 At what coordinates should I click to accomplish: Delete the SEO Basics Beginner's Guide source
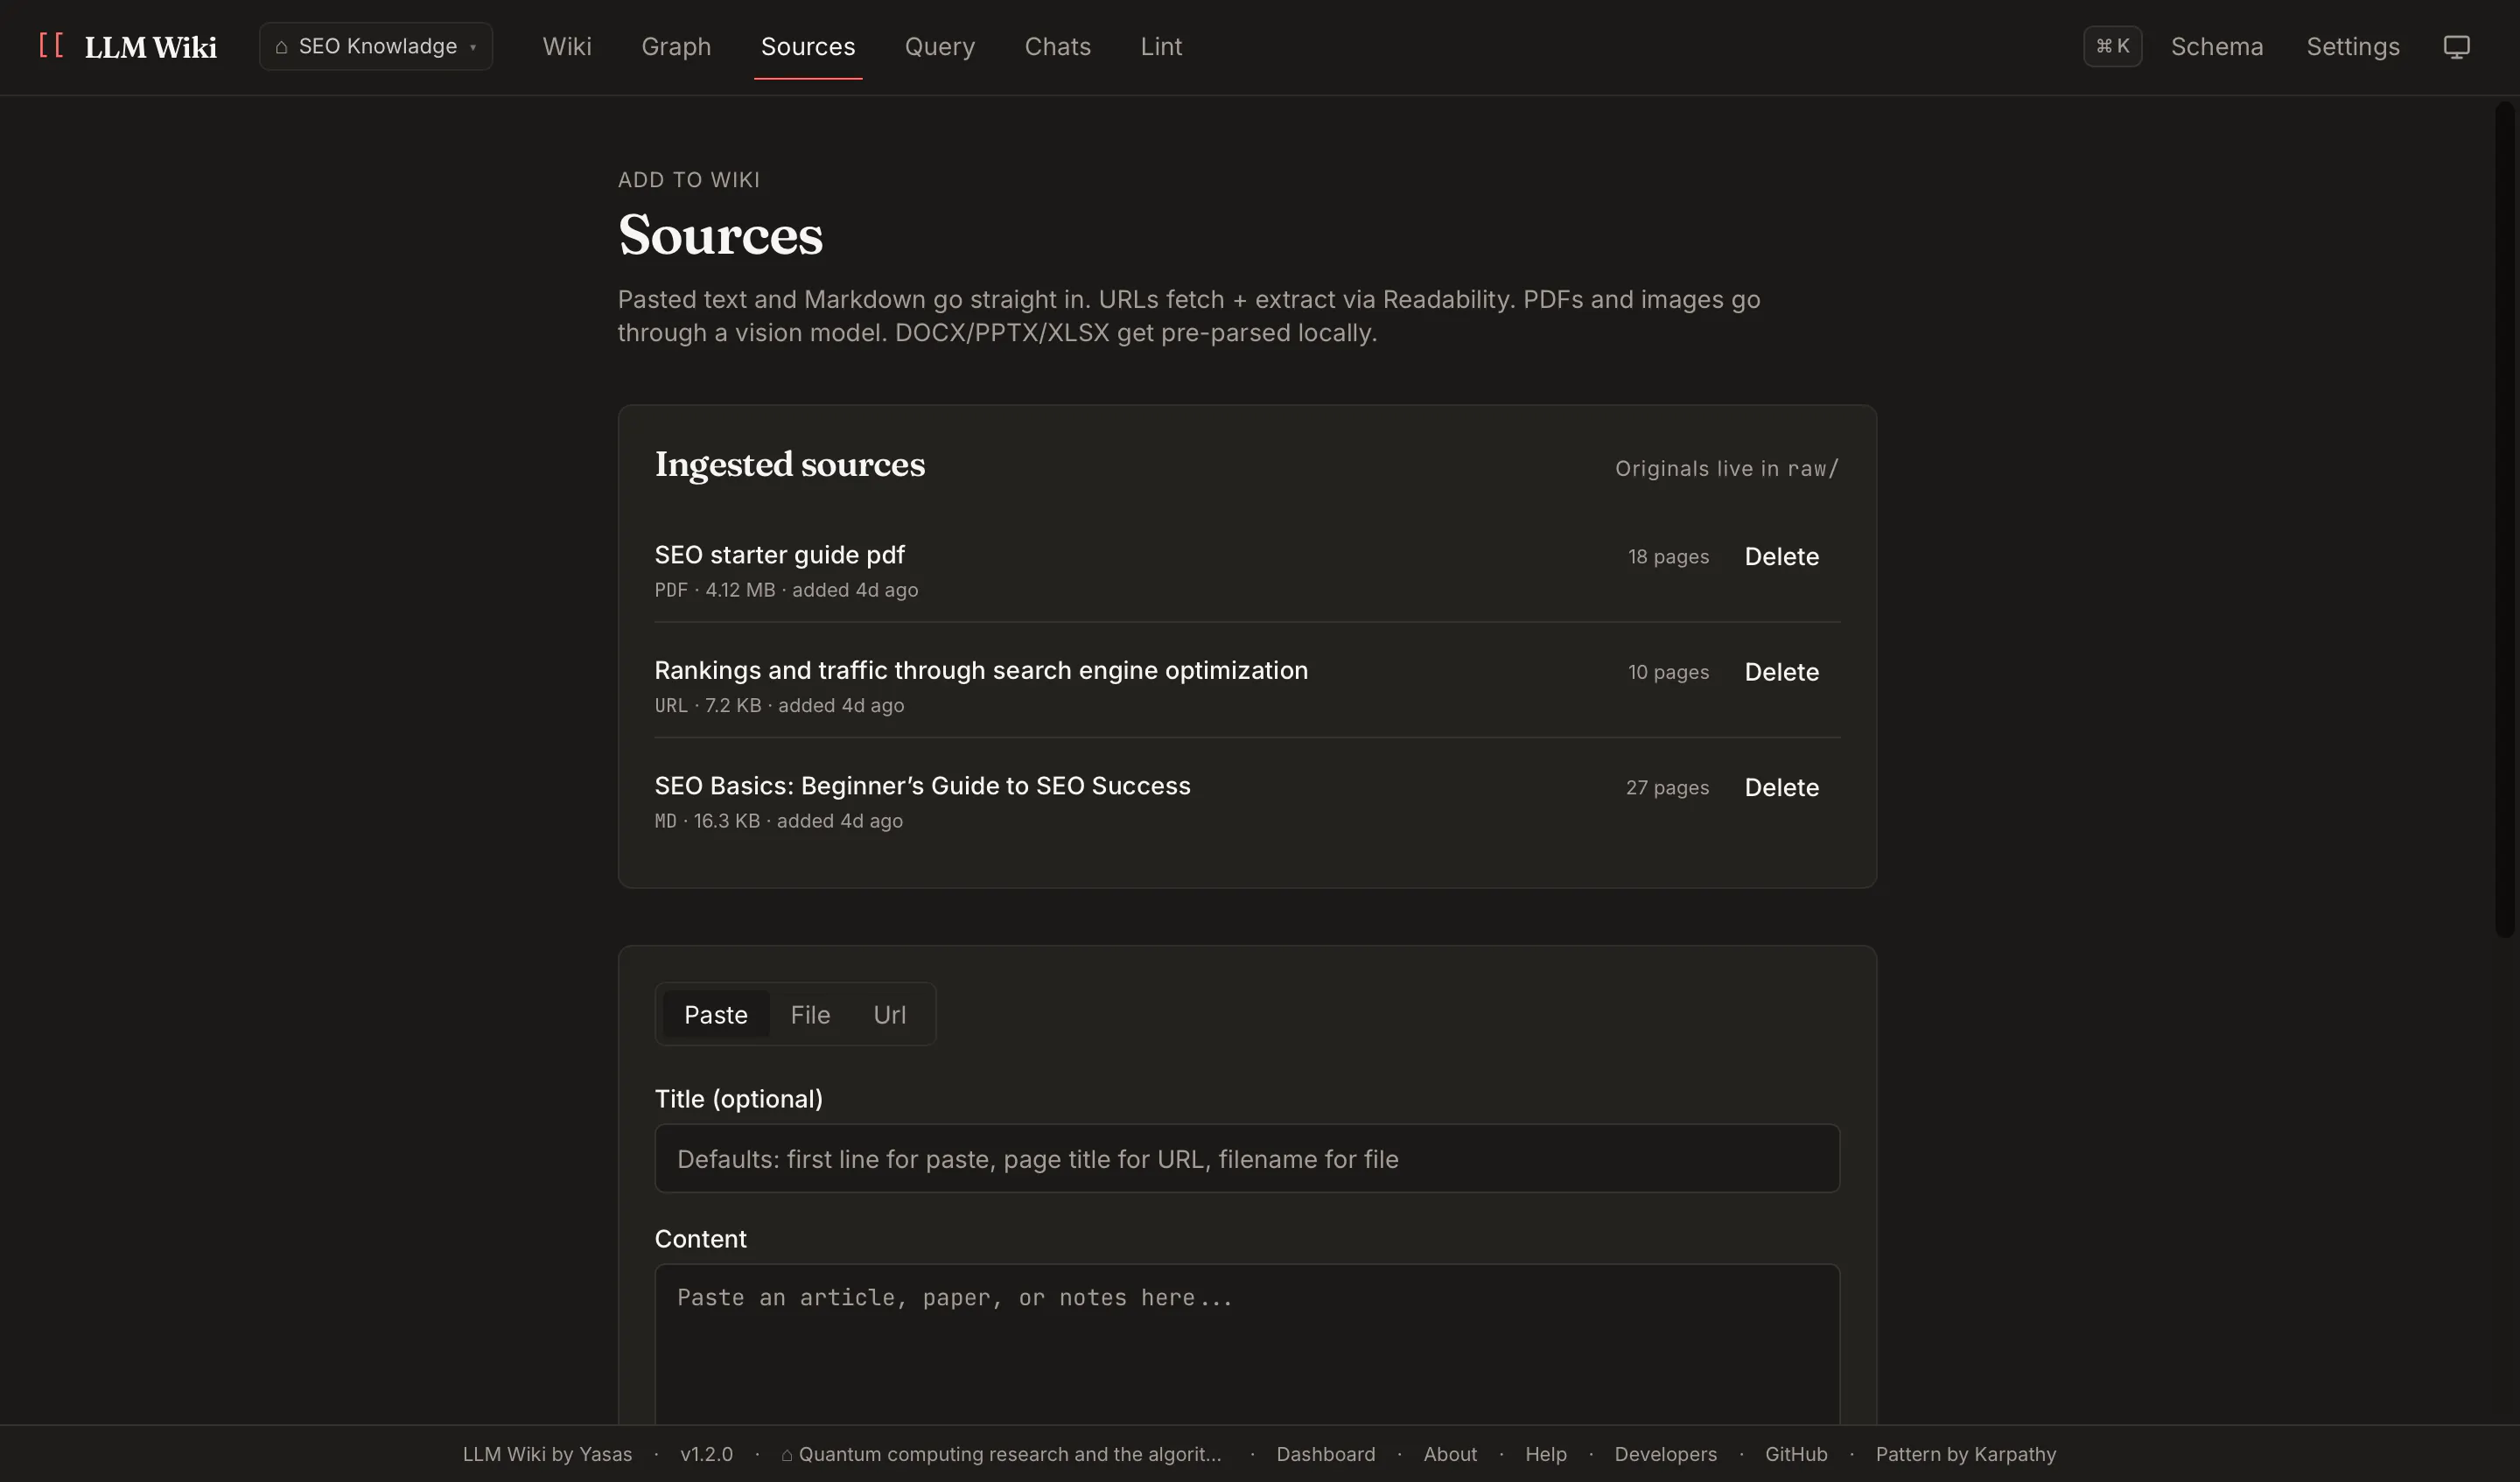coord(1781,787)
